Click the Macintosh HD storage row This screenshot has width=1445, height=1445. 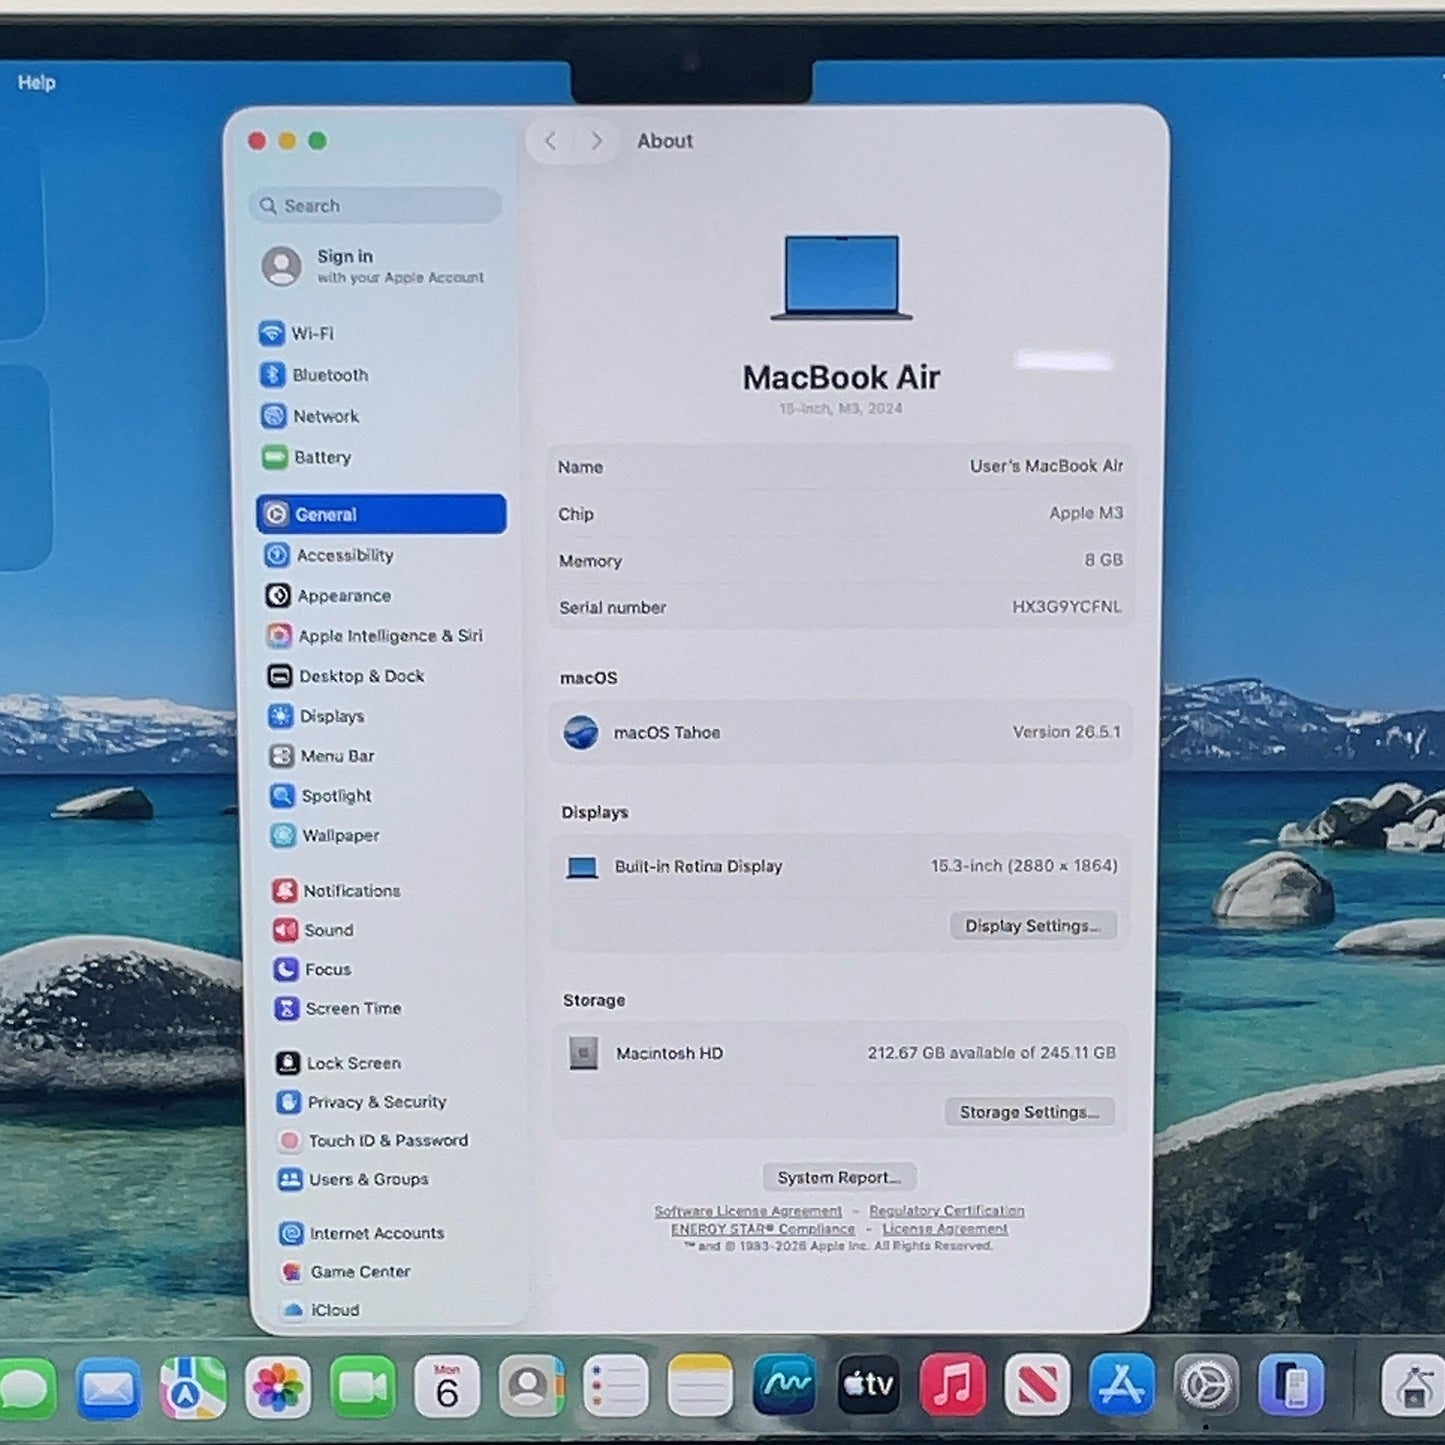click(838, 1053)
